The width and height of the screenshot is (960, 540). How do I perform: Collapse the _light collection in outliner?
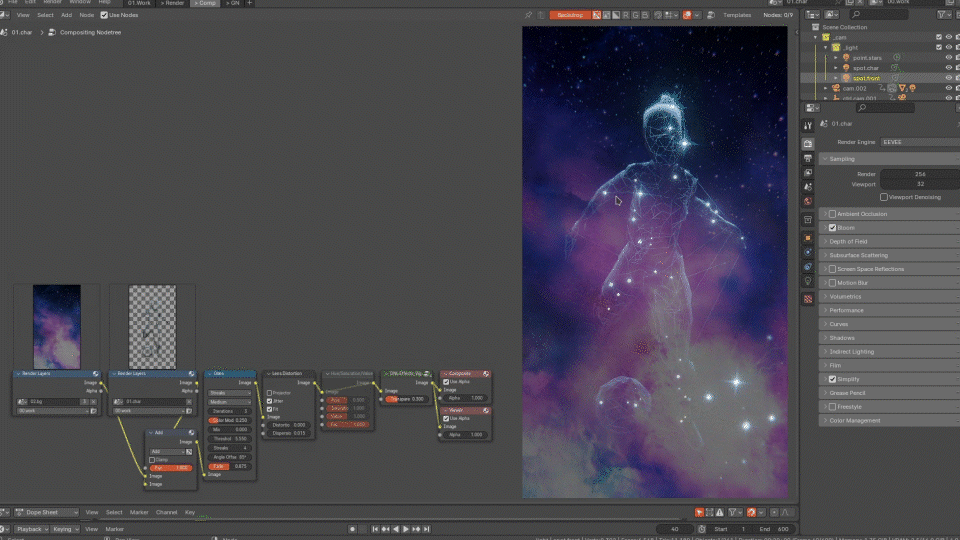click(825, 48)
